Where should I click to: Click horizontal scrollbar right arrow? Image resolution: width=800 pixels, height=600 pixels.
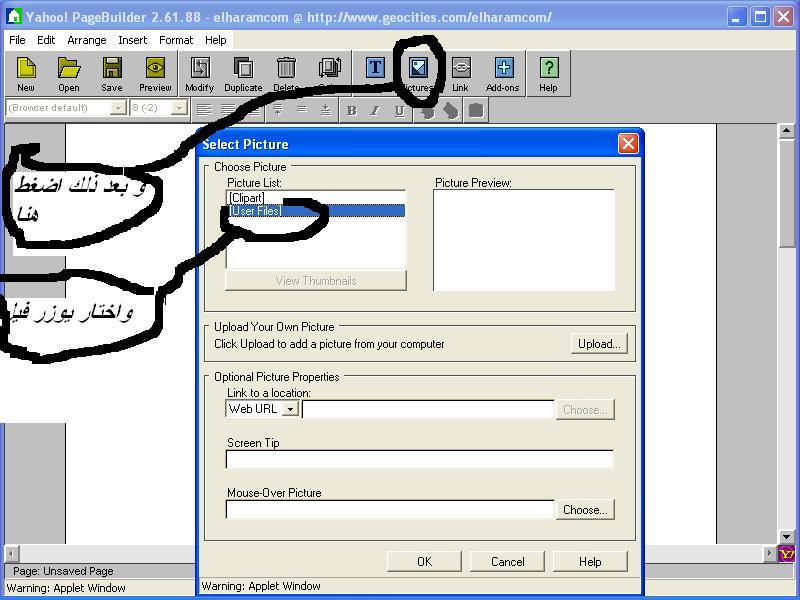pyautogui.click(x=770, y=553)
